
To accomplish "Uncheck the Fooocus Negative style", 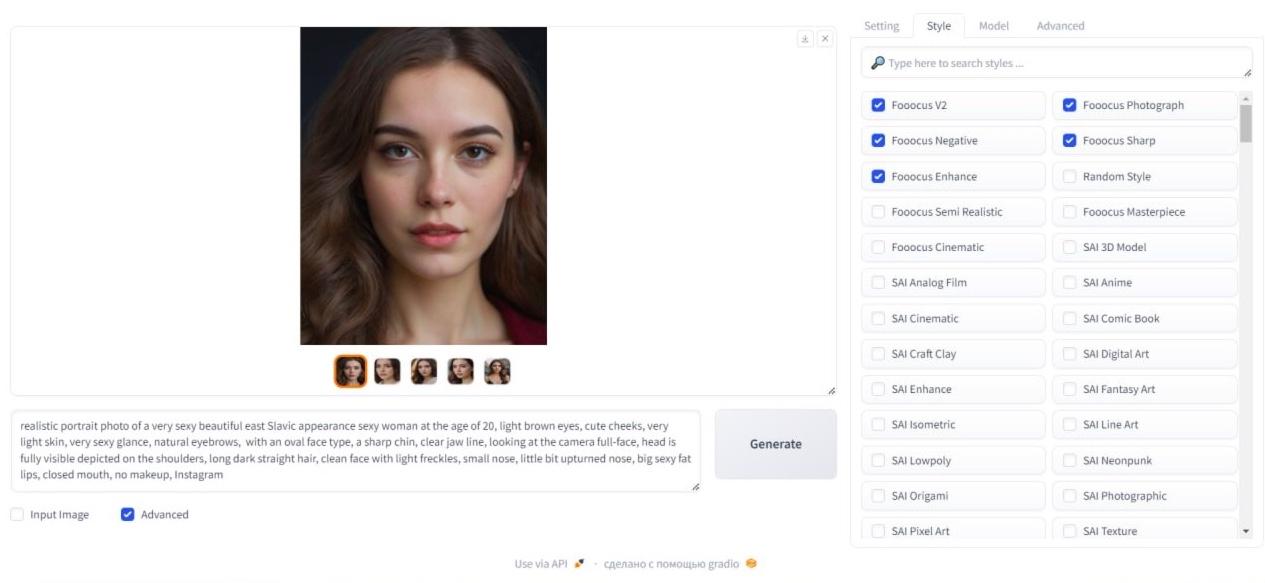I will coord(878,141).
